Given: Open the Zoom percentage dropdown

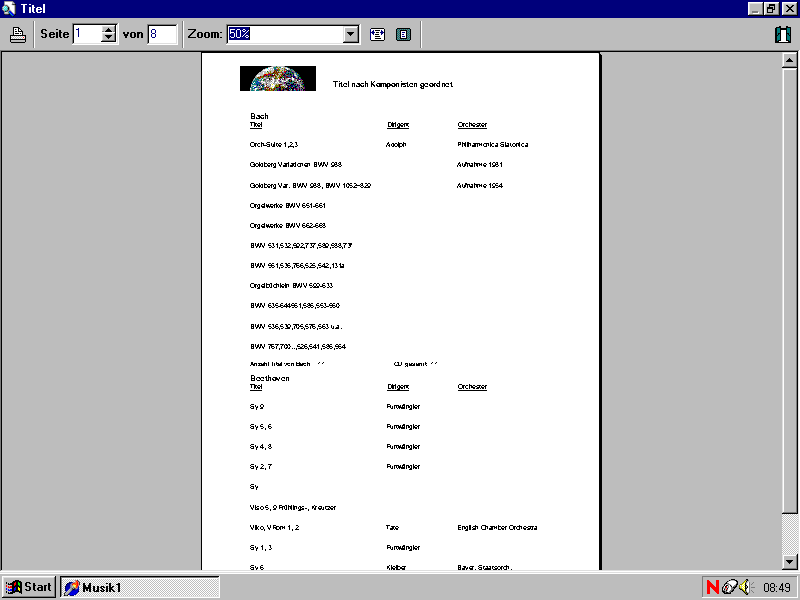Looking at the screenshot, I should [x=350, y=34].
